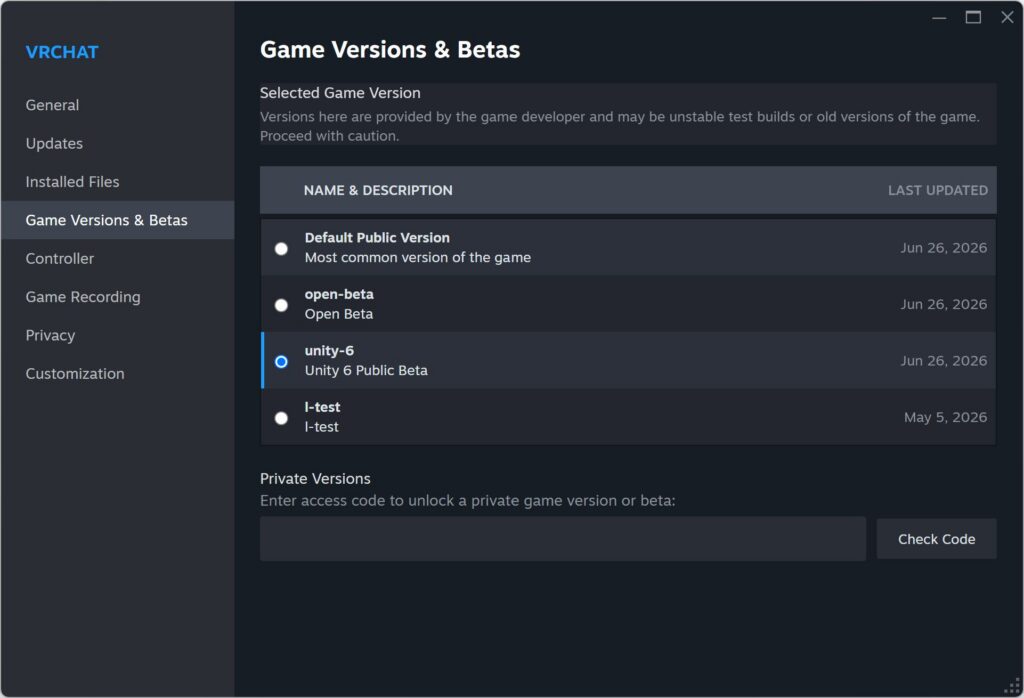Click the LAST UPDATED column header

[938, 190]
